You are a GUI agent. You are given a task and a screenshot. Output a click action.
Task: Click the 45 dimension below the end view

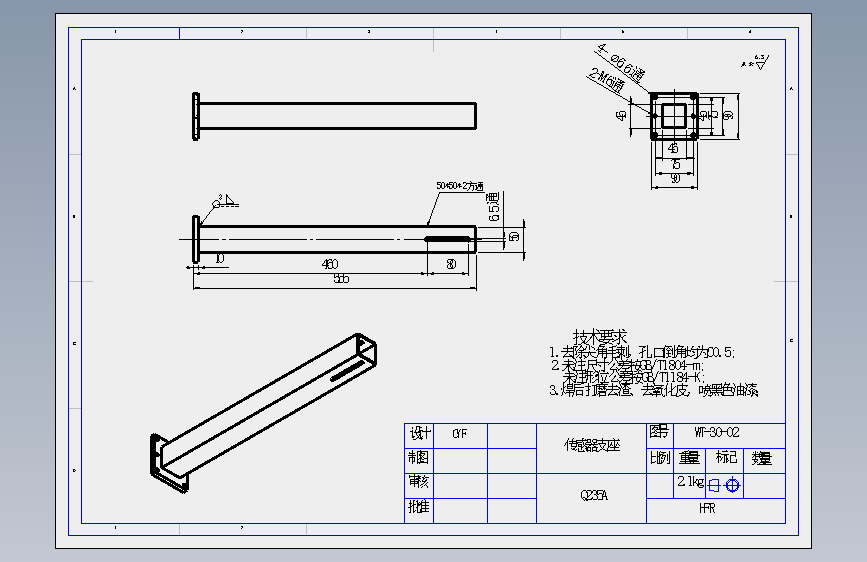[x=673, y=148]
